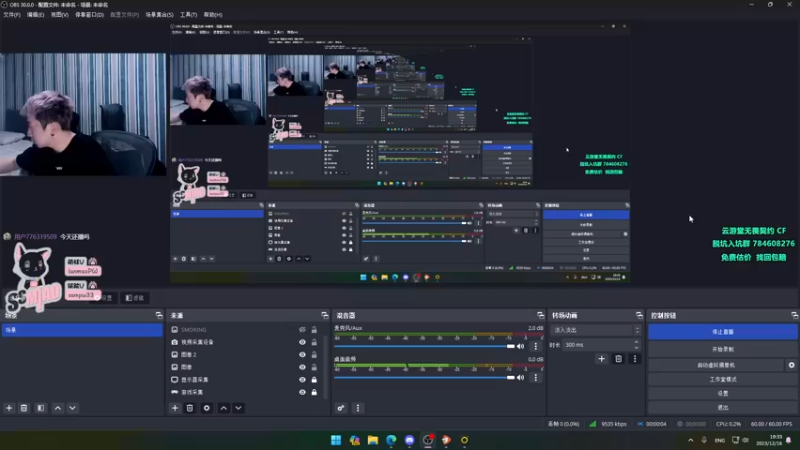Open Microsoft Edge from taskbar

pyautogui.click(x=391, y=440)
